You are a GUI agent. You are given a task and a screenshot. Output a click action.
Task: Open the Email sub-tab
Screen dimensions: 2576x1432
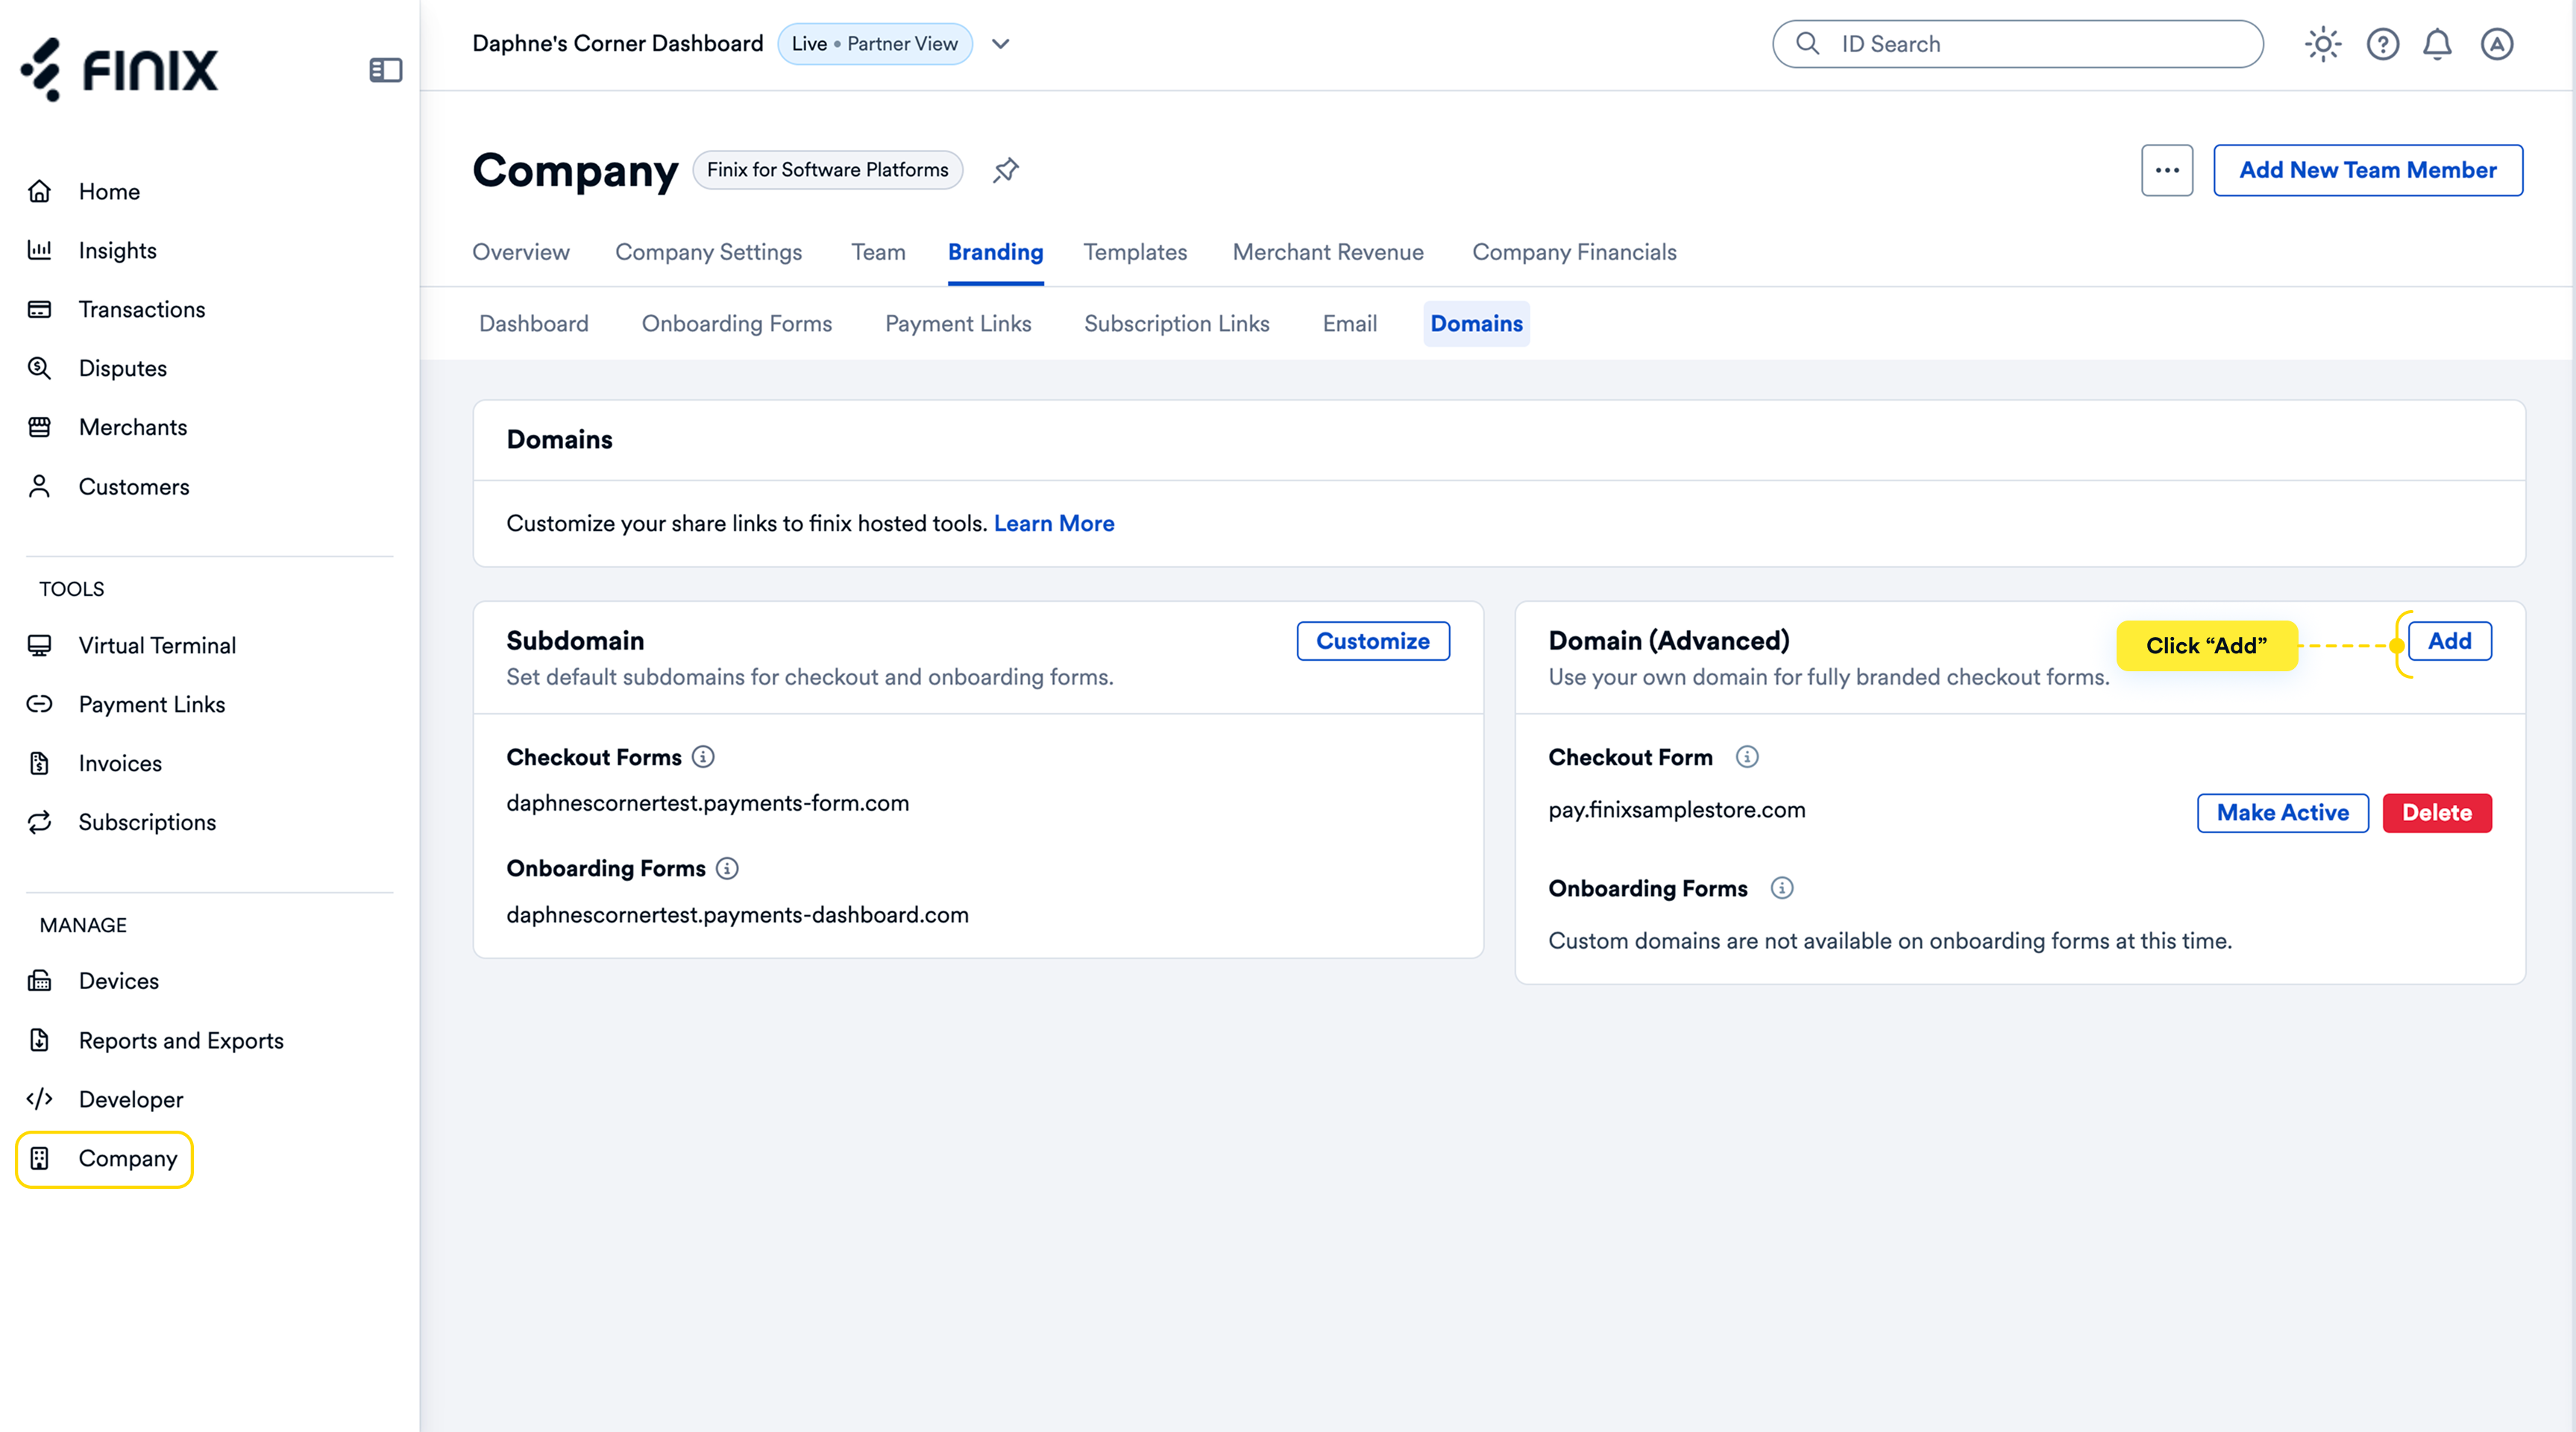pos(1350,324)
